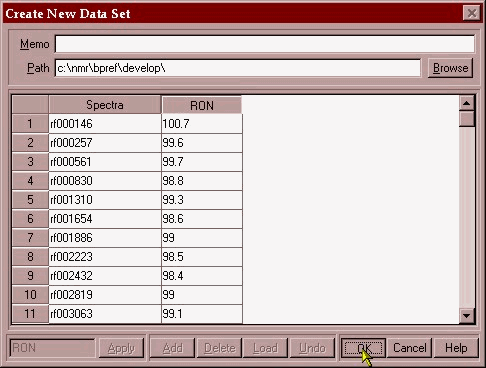The width and height of the screenshot is (486, 368).
Task: Click spectra cell rf002223
Action: (x=105, y=257)
